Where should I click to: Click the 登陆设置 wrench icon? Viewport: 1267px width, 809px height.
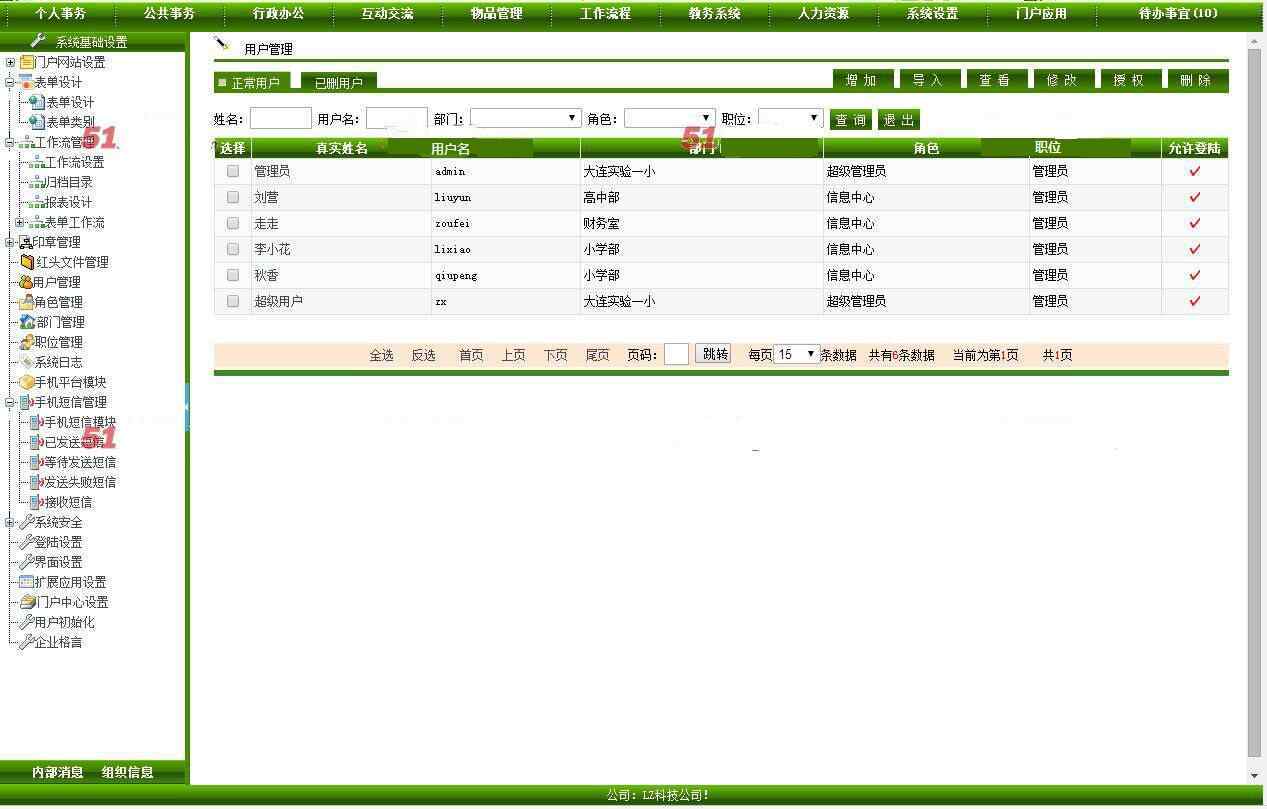pos(27,542)
